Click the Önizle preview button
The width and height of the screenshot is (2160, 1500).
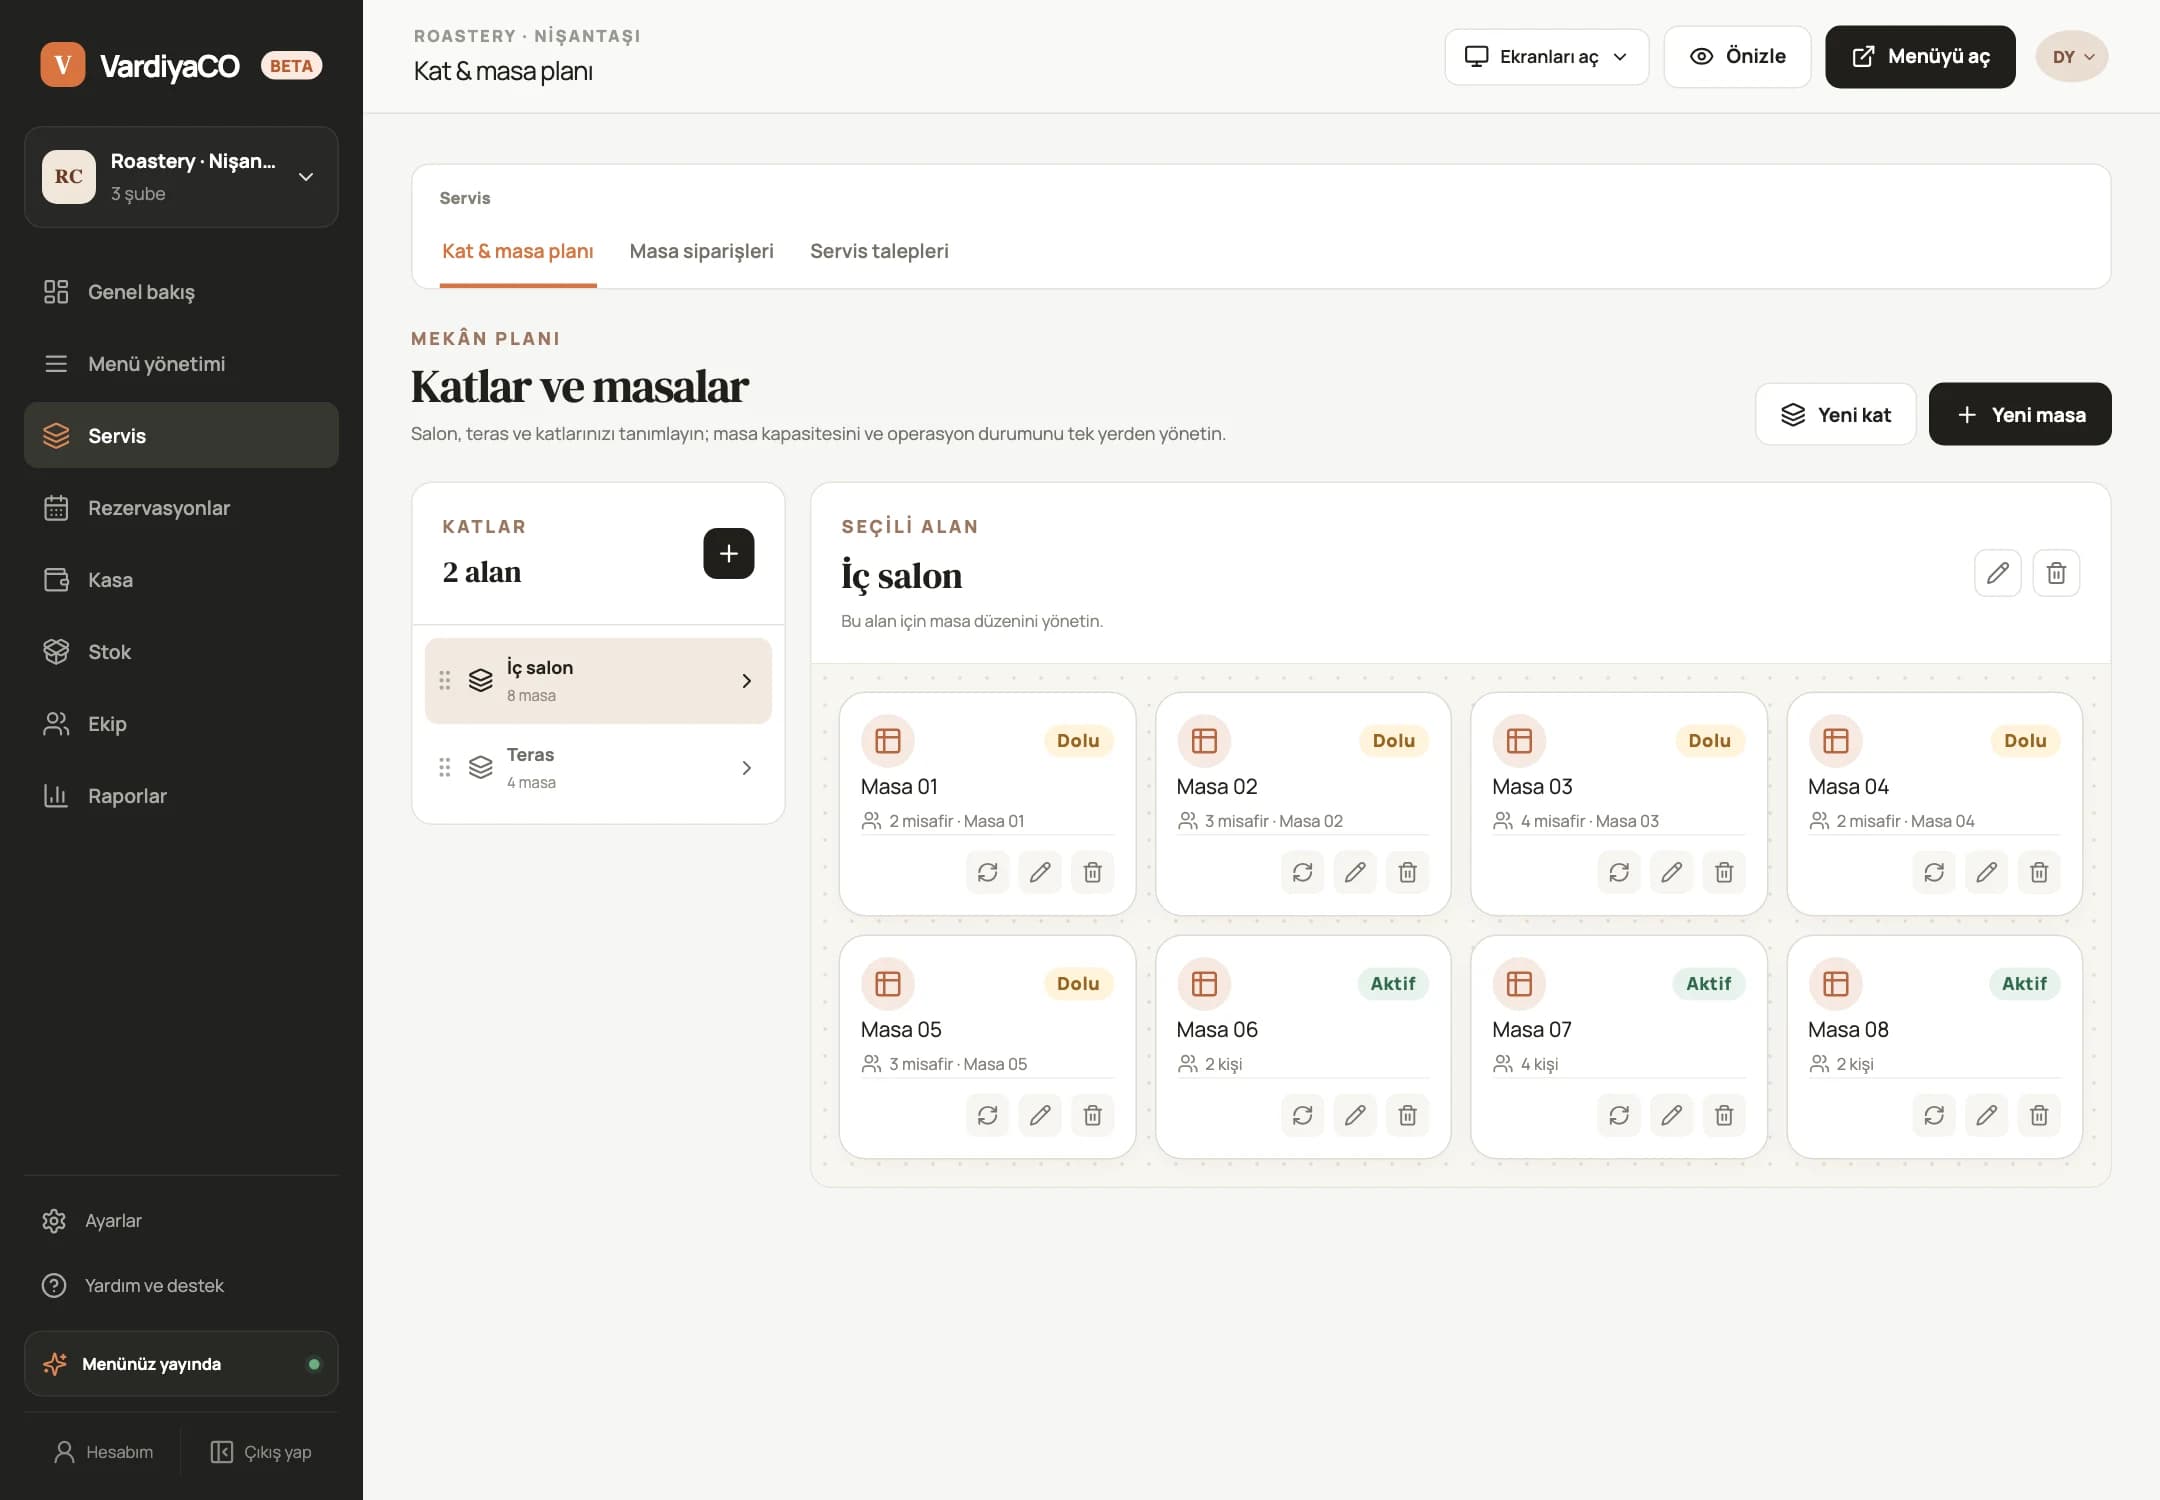1738,57
